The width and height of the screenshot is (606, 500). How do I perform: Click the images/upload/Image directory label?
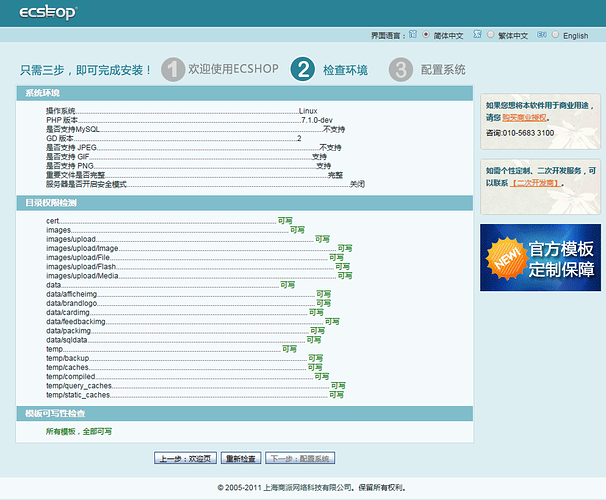[x=82, y=248]
